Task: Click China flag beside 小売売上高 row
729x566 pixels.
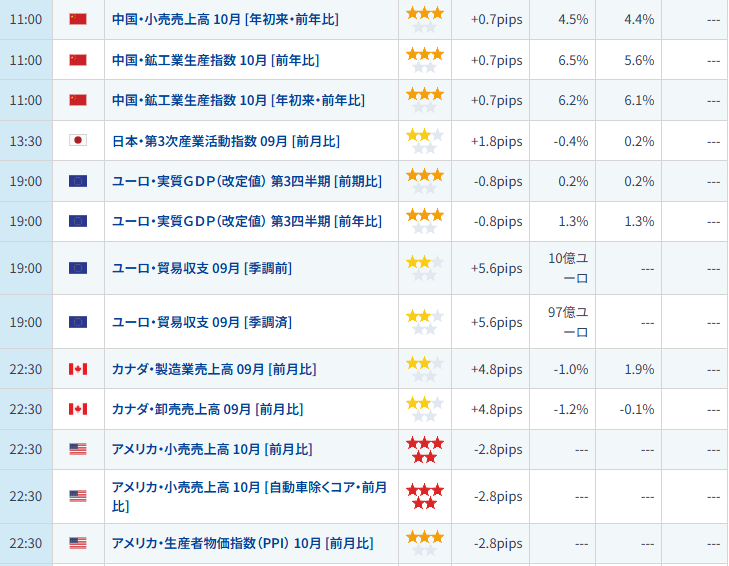Action: pos(78,19)
